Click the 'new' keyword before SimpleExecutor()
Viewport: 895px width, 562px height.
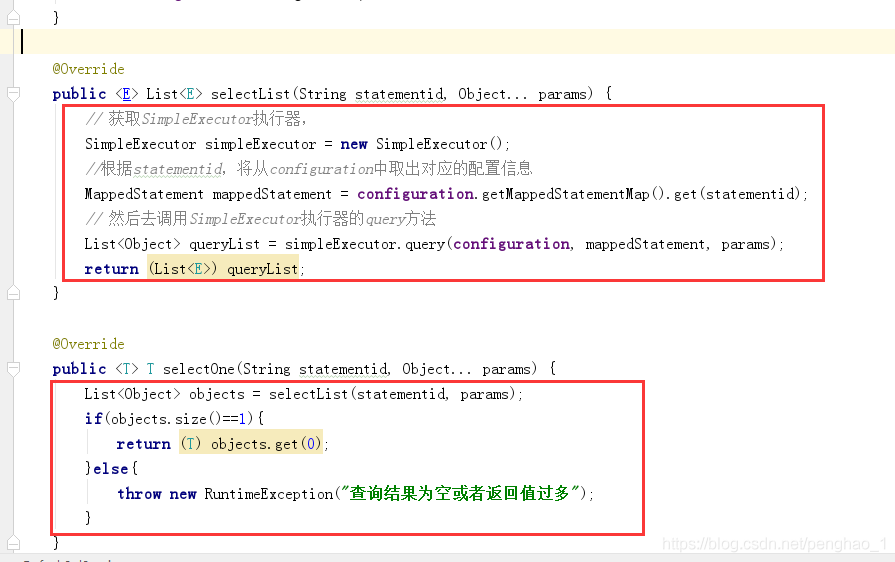pos(354,144)
